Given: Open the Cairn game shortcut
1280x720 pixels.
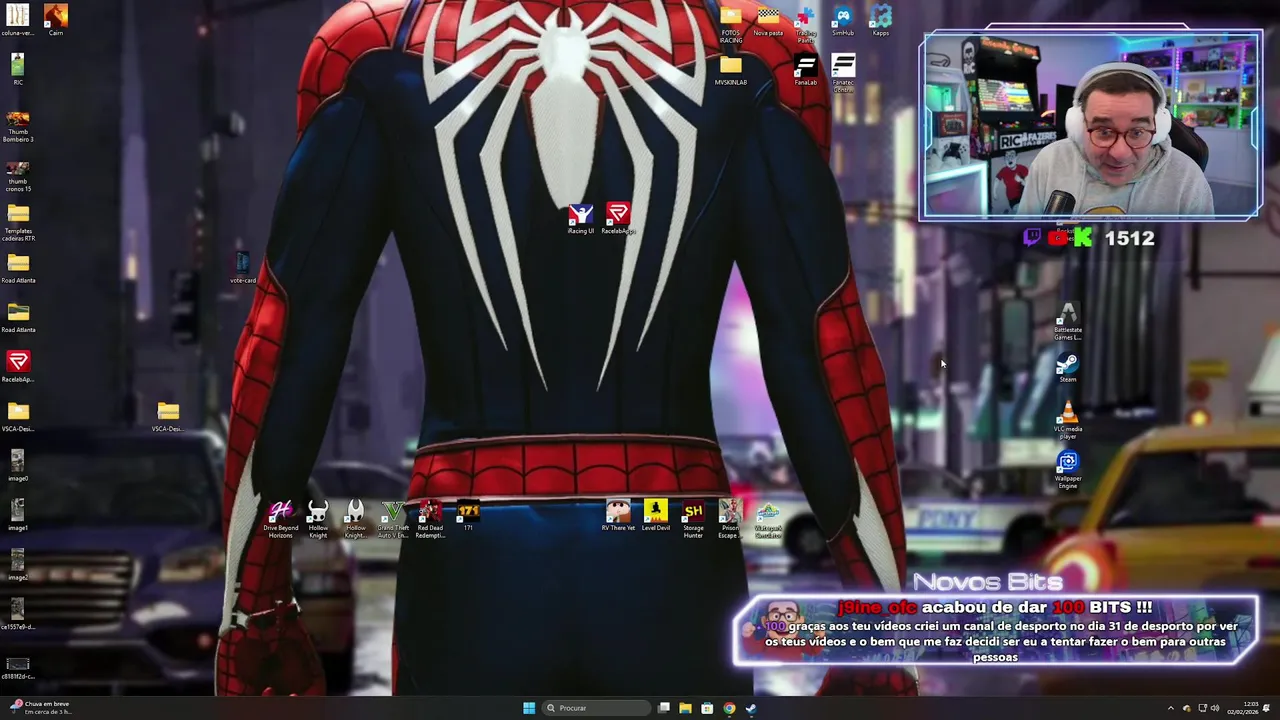Looking at the screenshot, I should (x=56, y=19).
